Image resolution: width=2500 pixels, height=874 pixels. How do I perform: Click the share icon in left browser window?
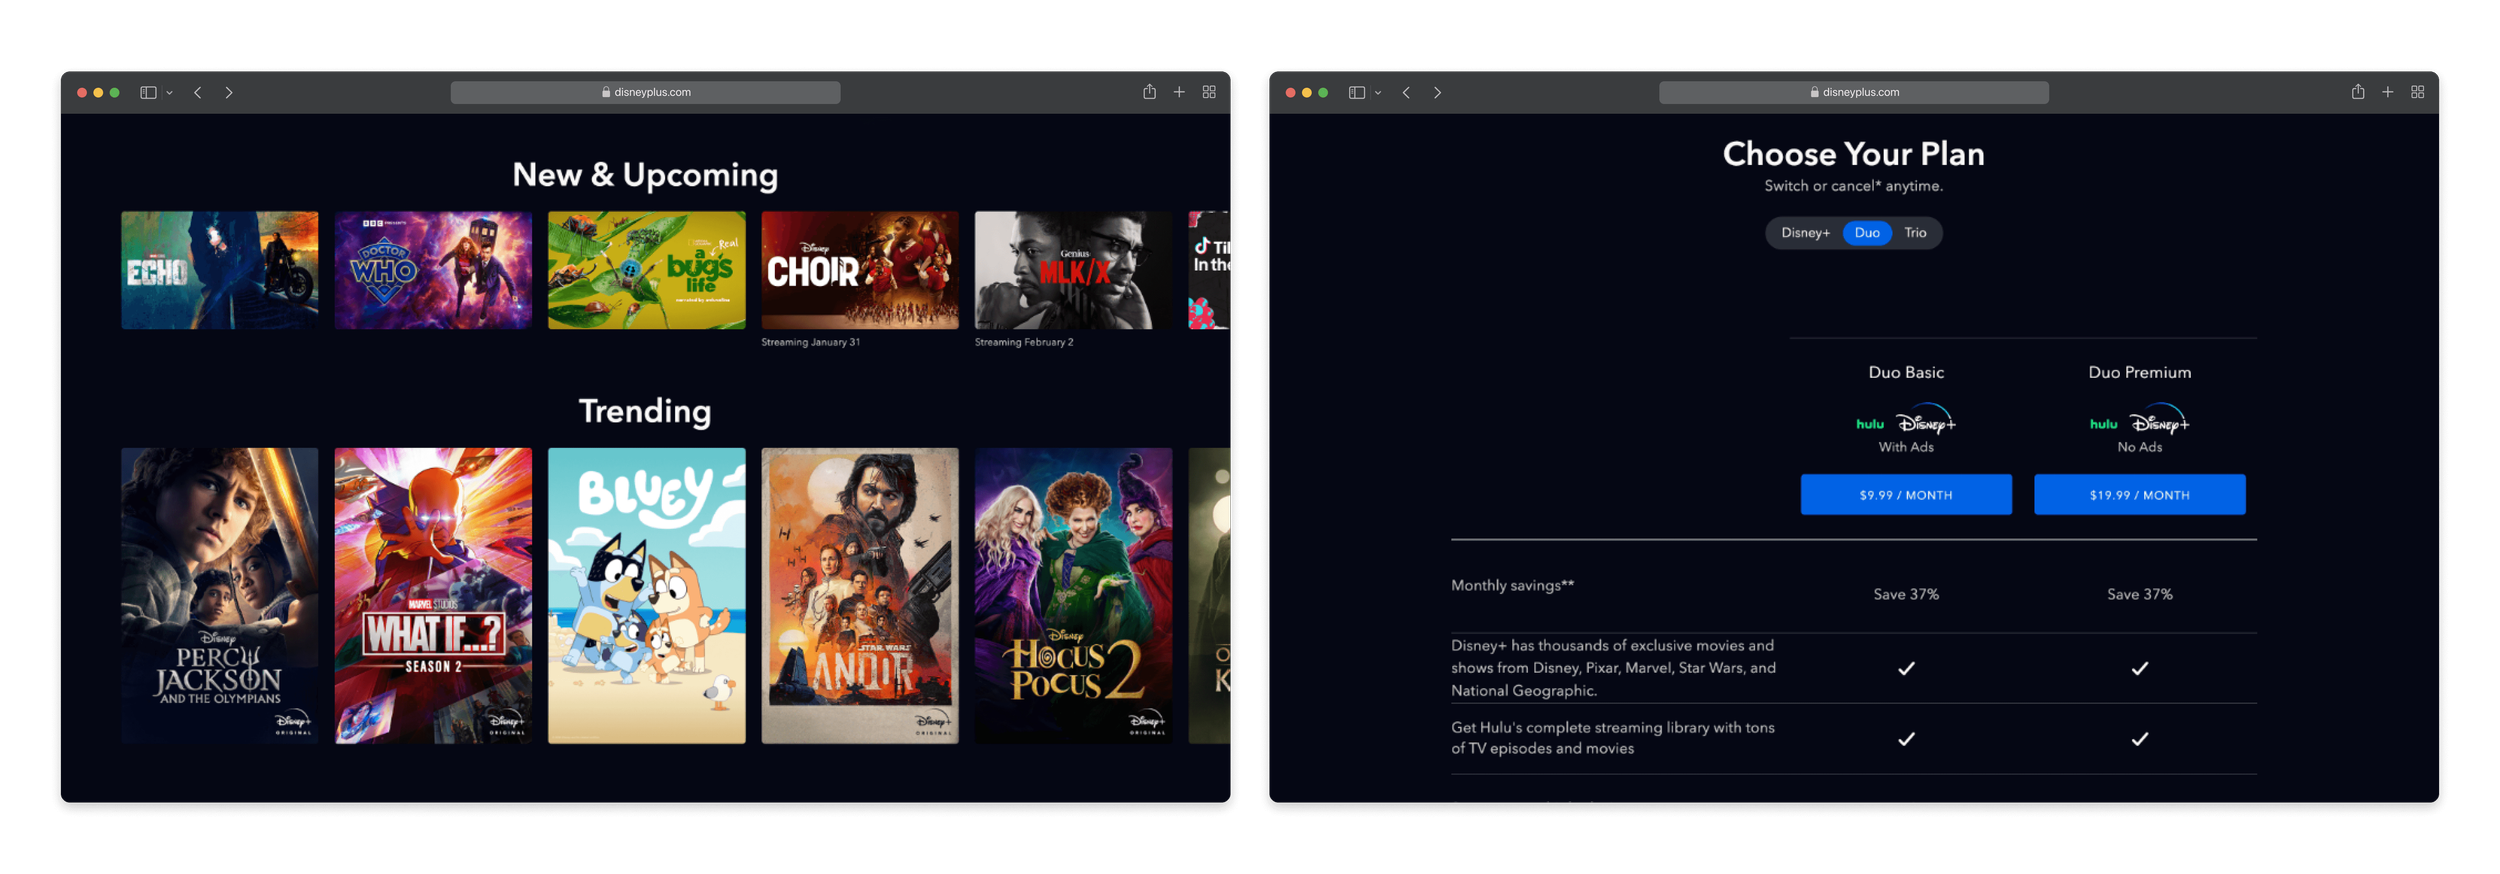1149,92
